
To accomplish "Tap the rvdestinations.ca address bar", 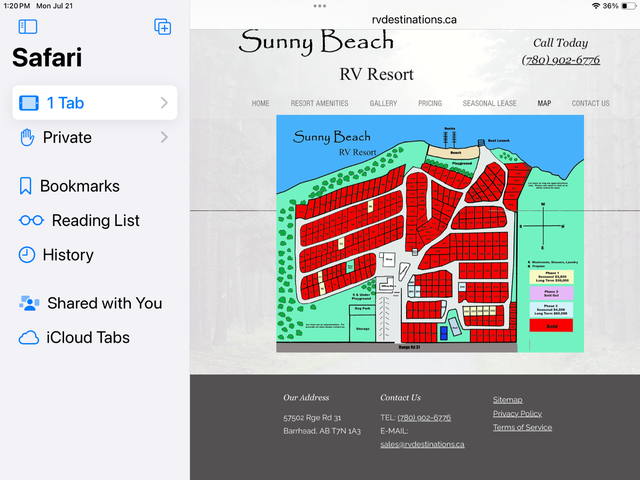I will click(414, 20).
